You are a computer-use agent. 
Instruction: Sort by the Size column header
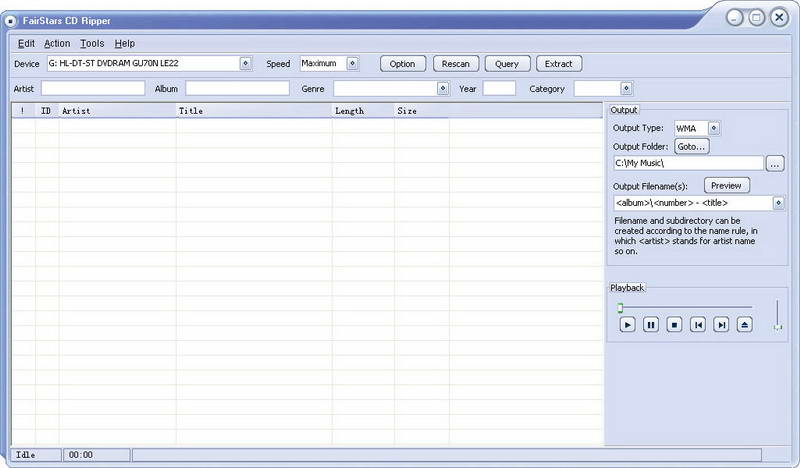(x=422, y=111)
